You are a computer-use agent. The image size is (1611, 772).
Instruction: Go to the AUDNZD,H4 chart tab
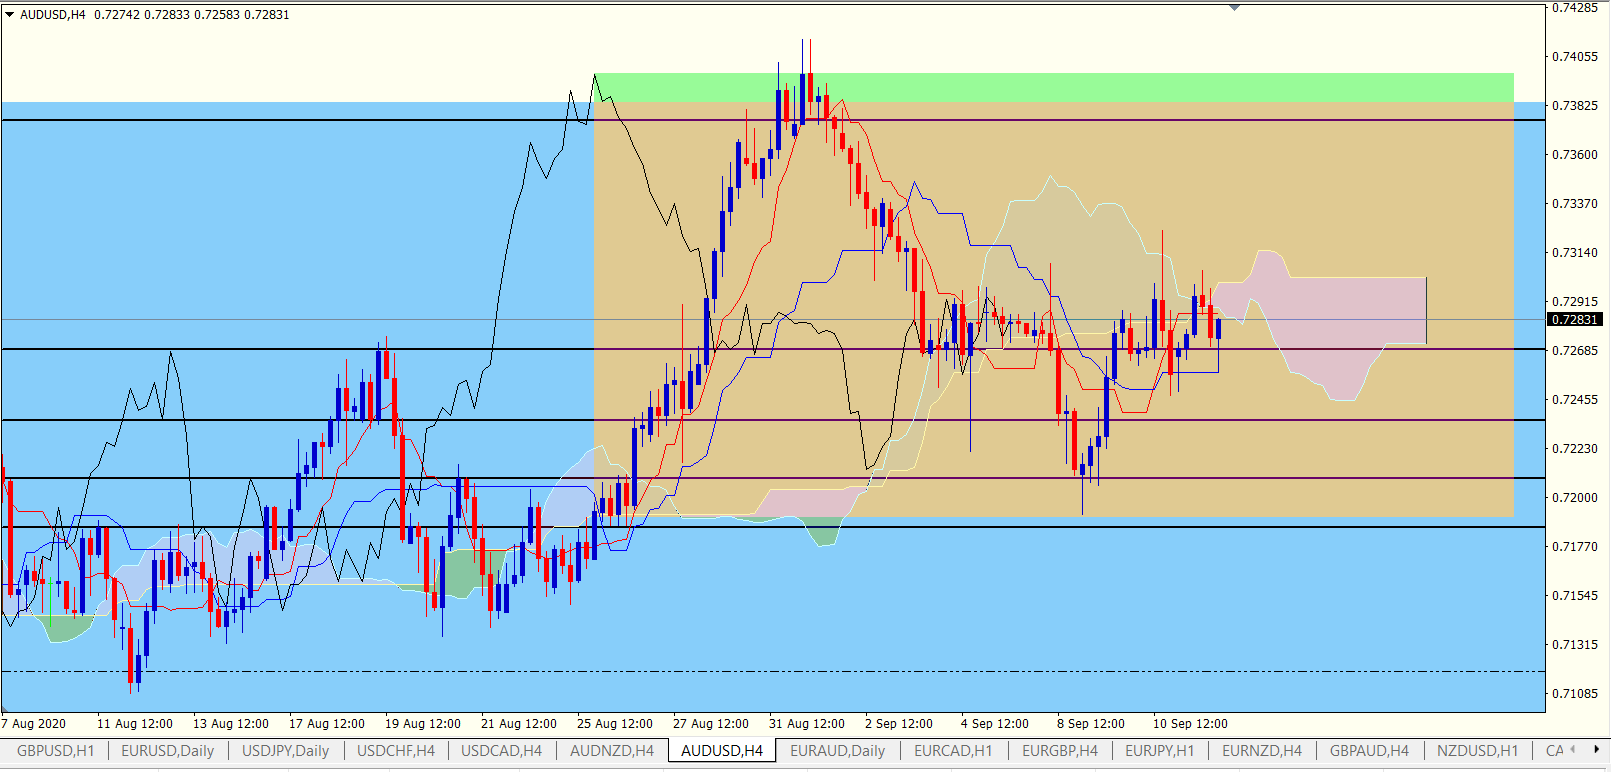click(x=611, y=751)
